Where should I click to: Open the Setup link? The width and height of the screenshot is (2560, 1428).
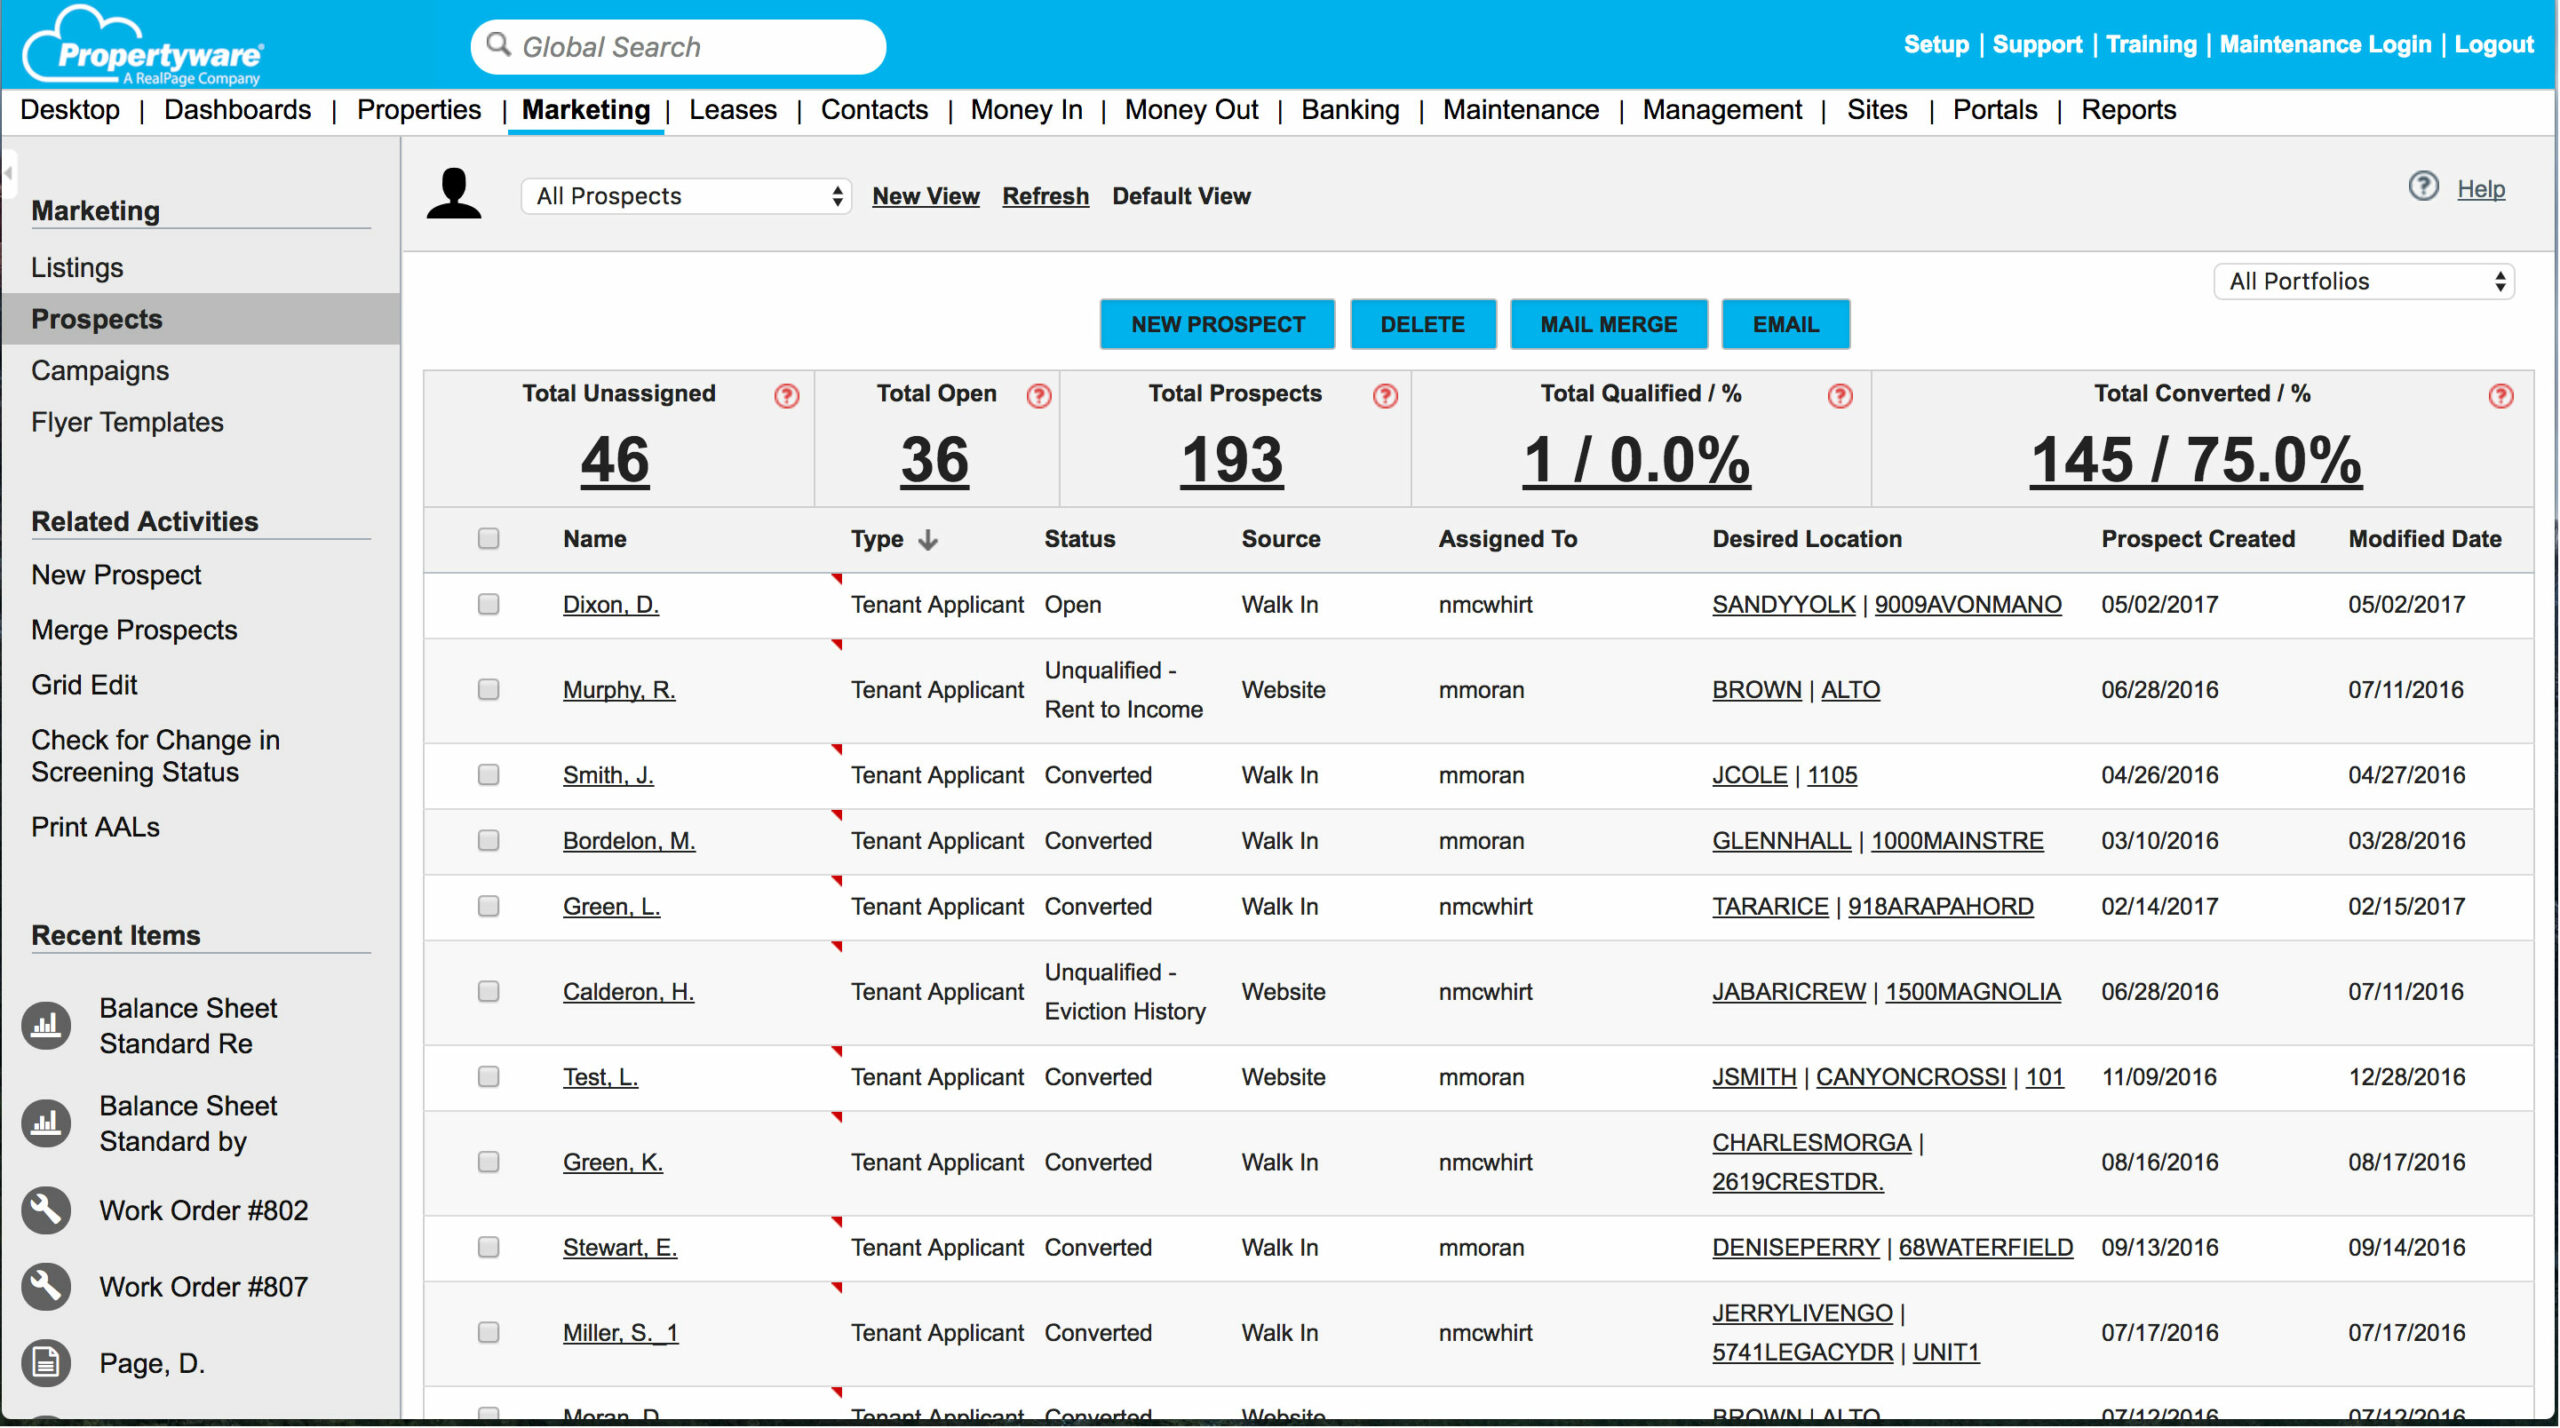[1936, 45]
